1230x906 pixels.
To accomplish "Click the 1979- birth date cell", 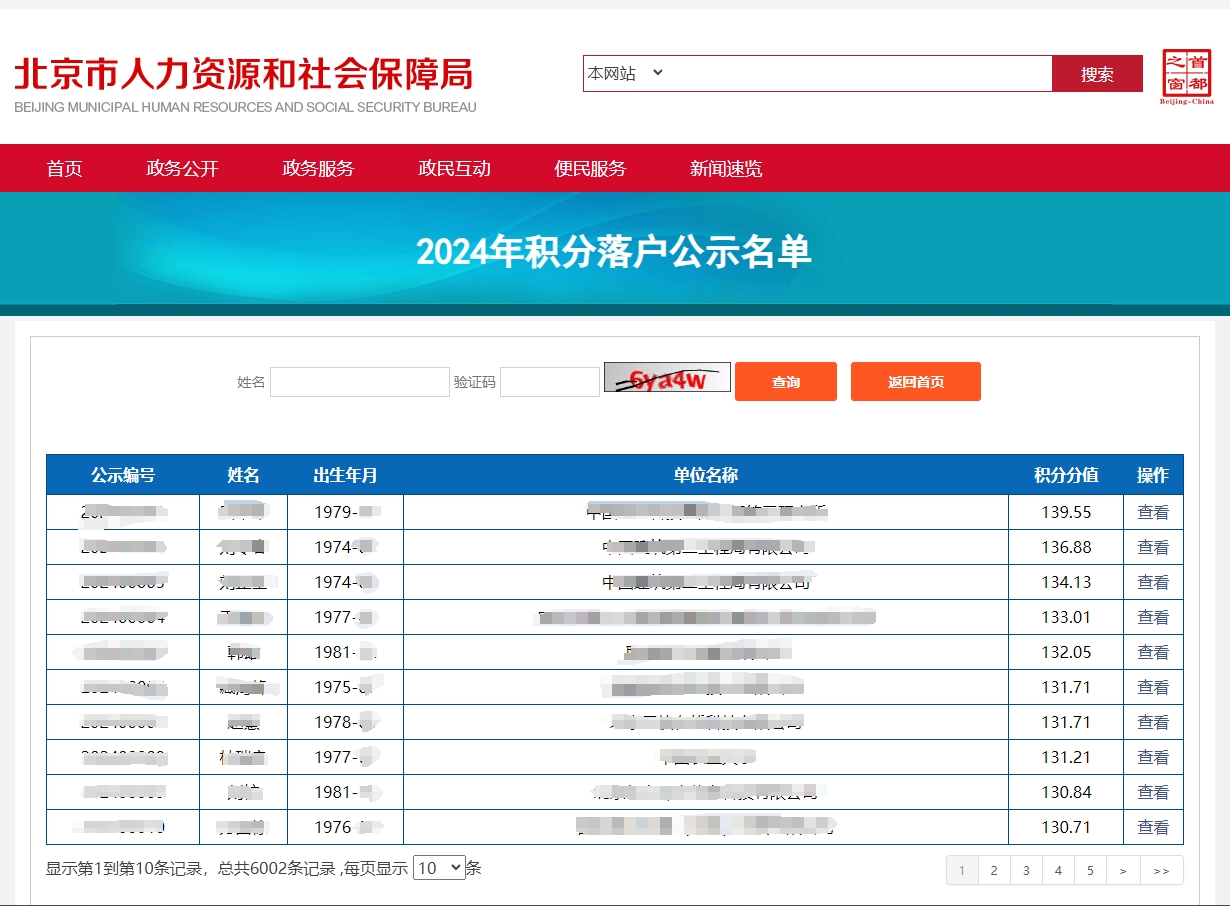I will [x=345, y=512].
